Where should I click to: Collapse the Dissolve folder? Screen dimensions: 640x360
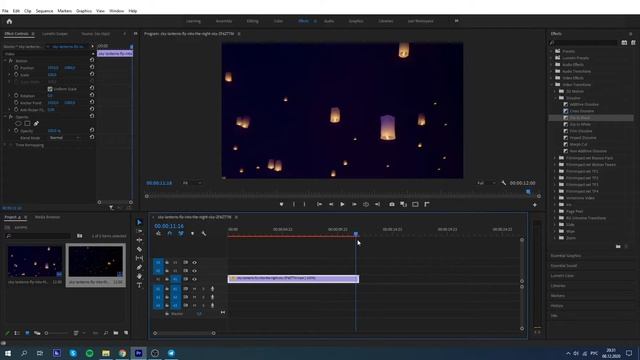(x=556, y=98)
